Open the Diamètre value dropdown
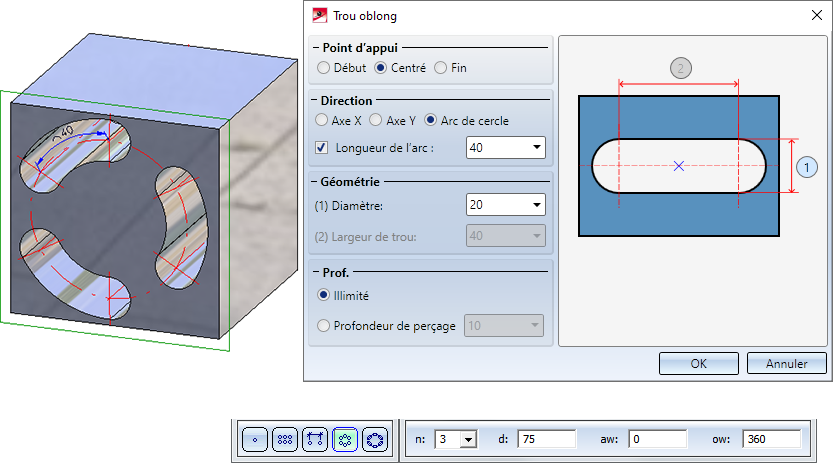Image resolution: width=833 pixels, height=463 pixels. (x=537, y=205)
